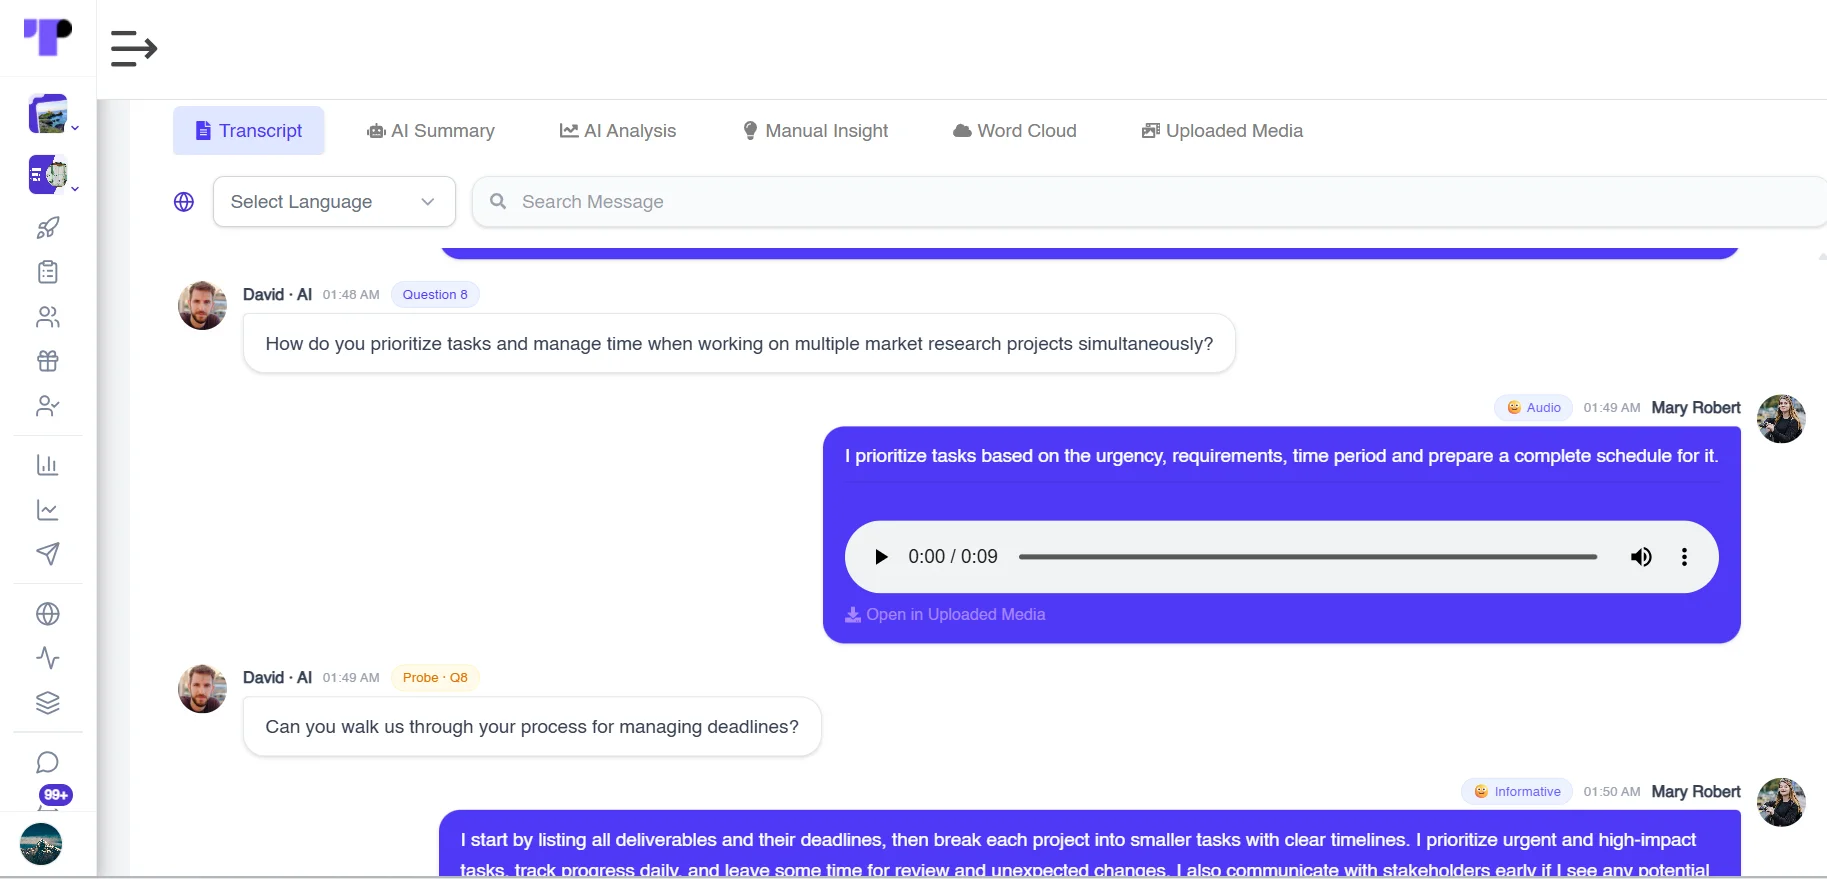Image resolution: width=1827 pixels, height=879 pixels.
Task: Switch to the AI Analysis tab
Action: (618, 131)
